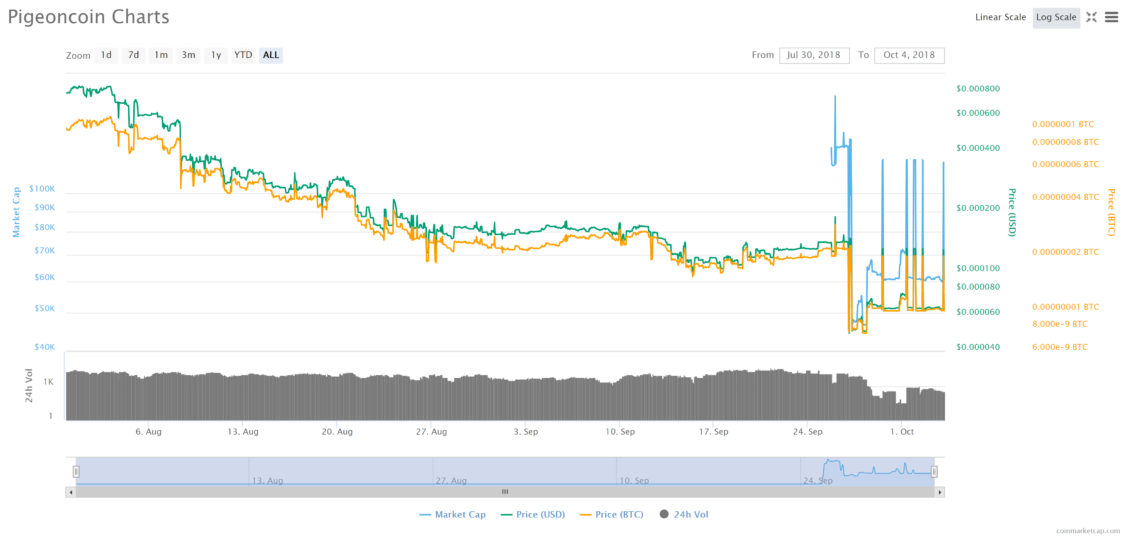Image resolution: width=1140 pixels, height=537 pixels.
Task: Click the 24h Vol axis label
Action: click(30, 386)
